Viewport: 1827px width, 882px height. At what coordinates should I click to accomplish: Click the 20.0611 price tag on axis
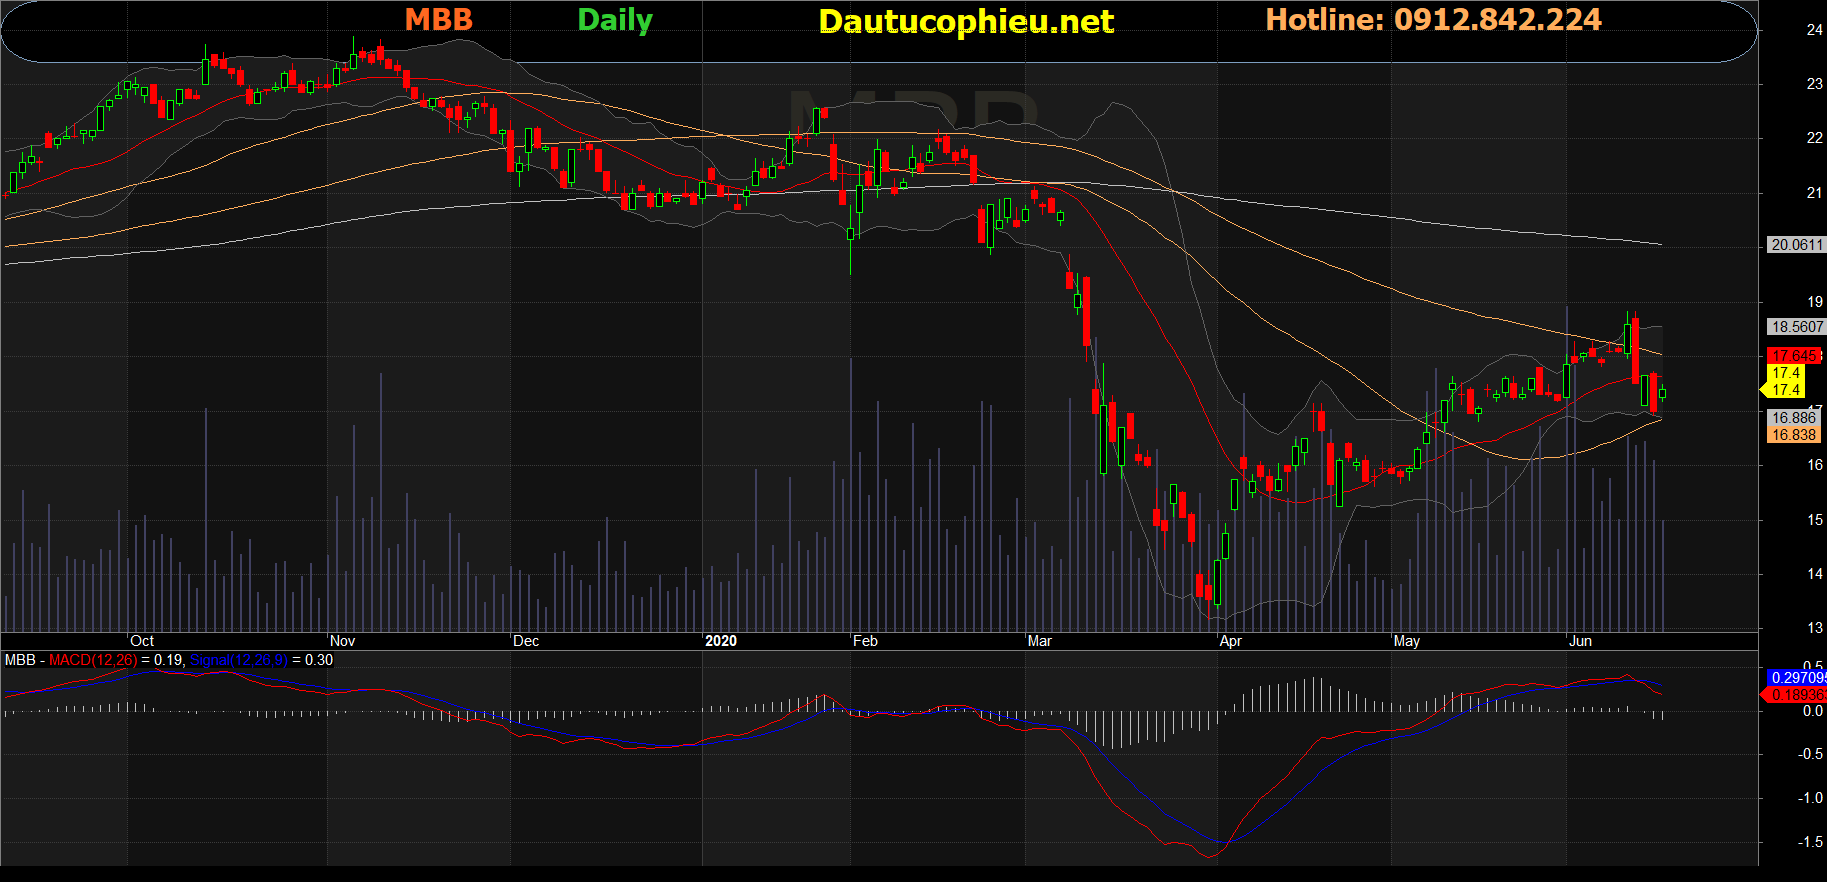(x=1797, y=245)
